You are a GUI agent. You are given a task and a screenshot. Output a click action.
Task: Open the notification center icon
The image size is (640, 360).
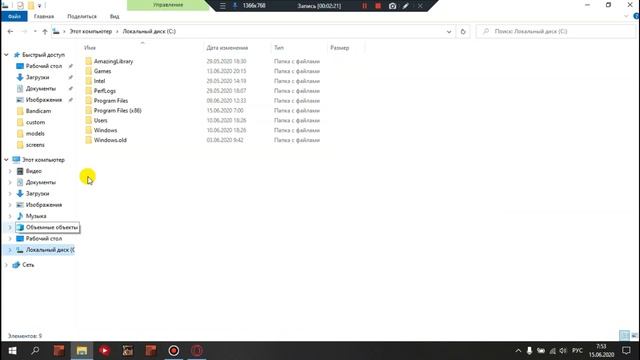coord(627,351)
